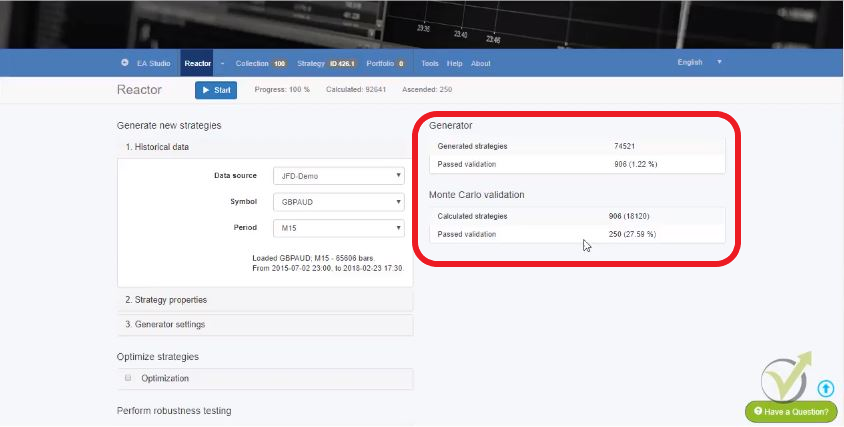Image resolution: width=844 pixels, height=427 pixels.
Task: Open the Tools menu
Action: pyautogui.click(x=430, y=63)
